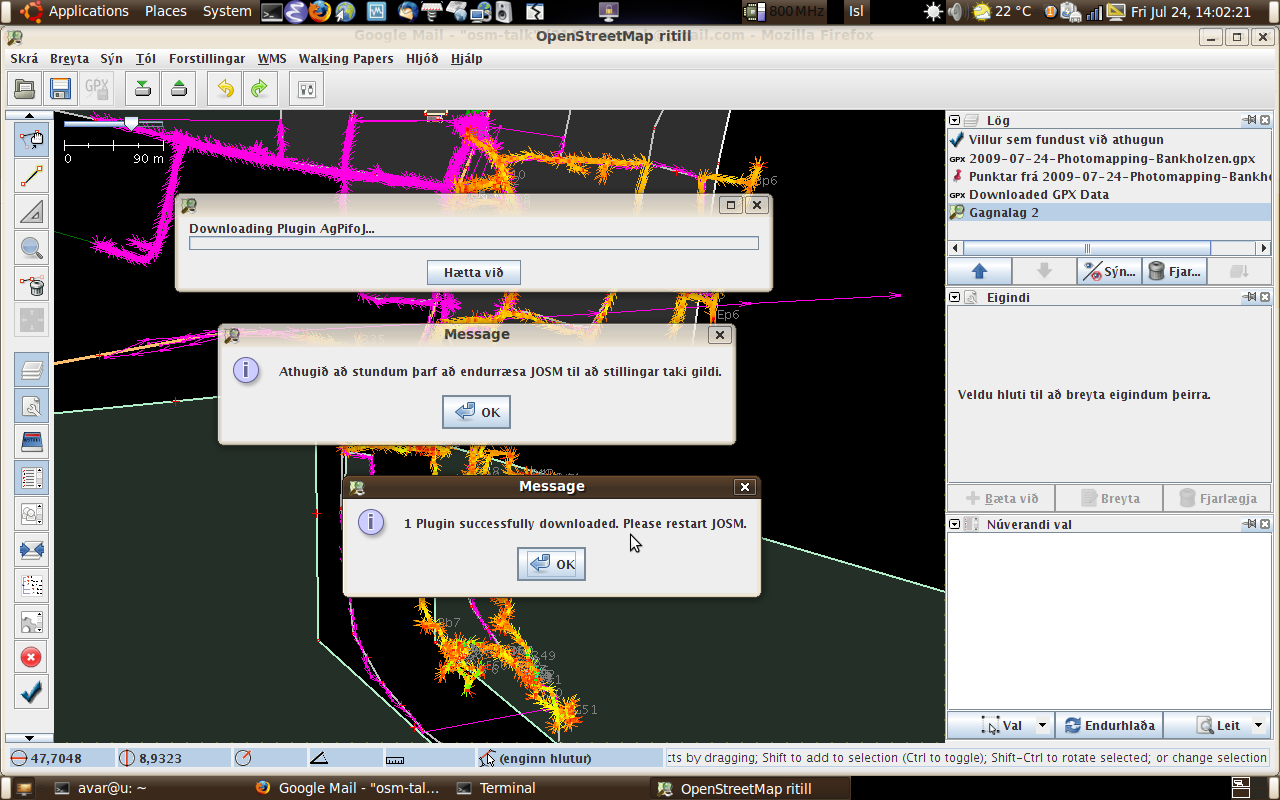1280x800 pixels.
Task: Toggle visibility of selected layer with Sýn button
Action: pyautogui.click(x=1110, y=271)
